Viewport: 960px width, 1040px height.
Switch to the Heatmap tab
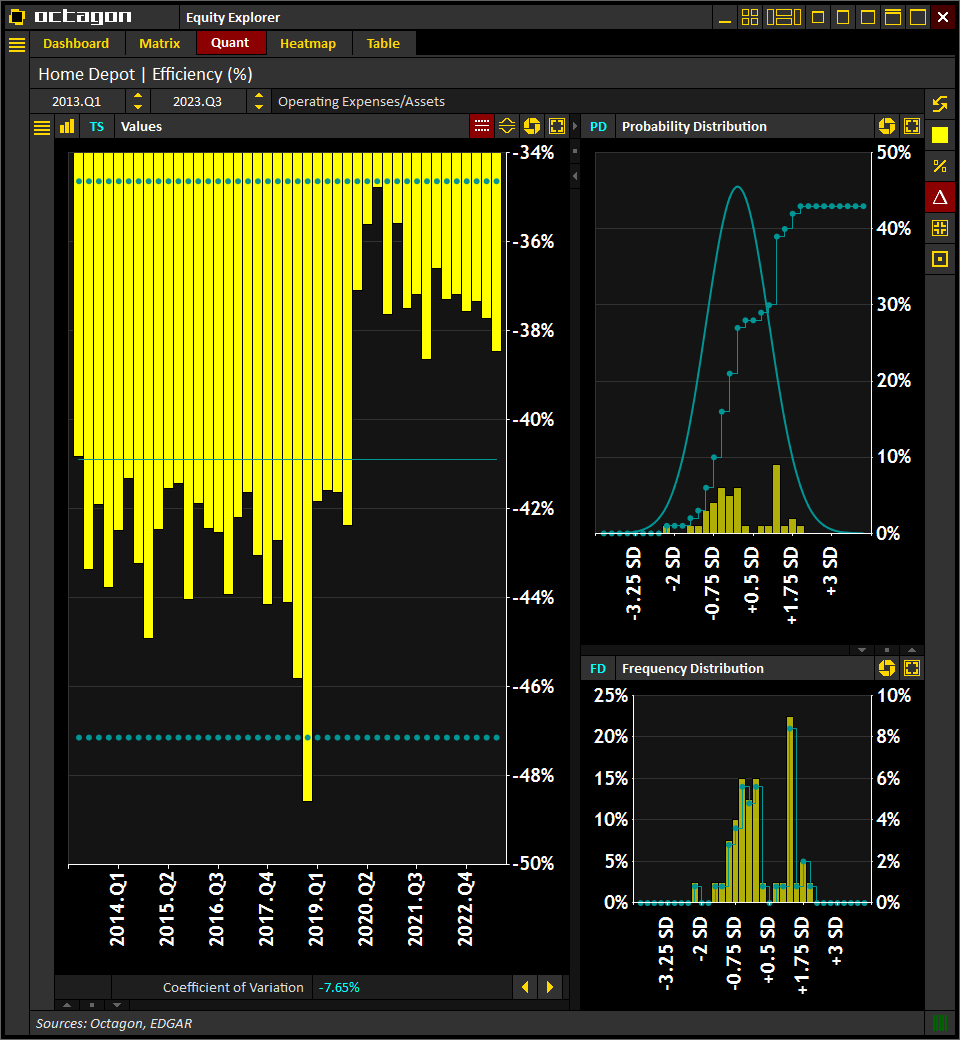(308, 43)
